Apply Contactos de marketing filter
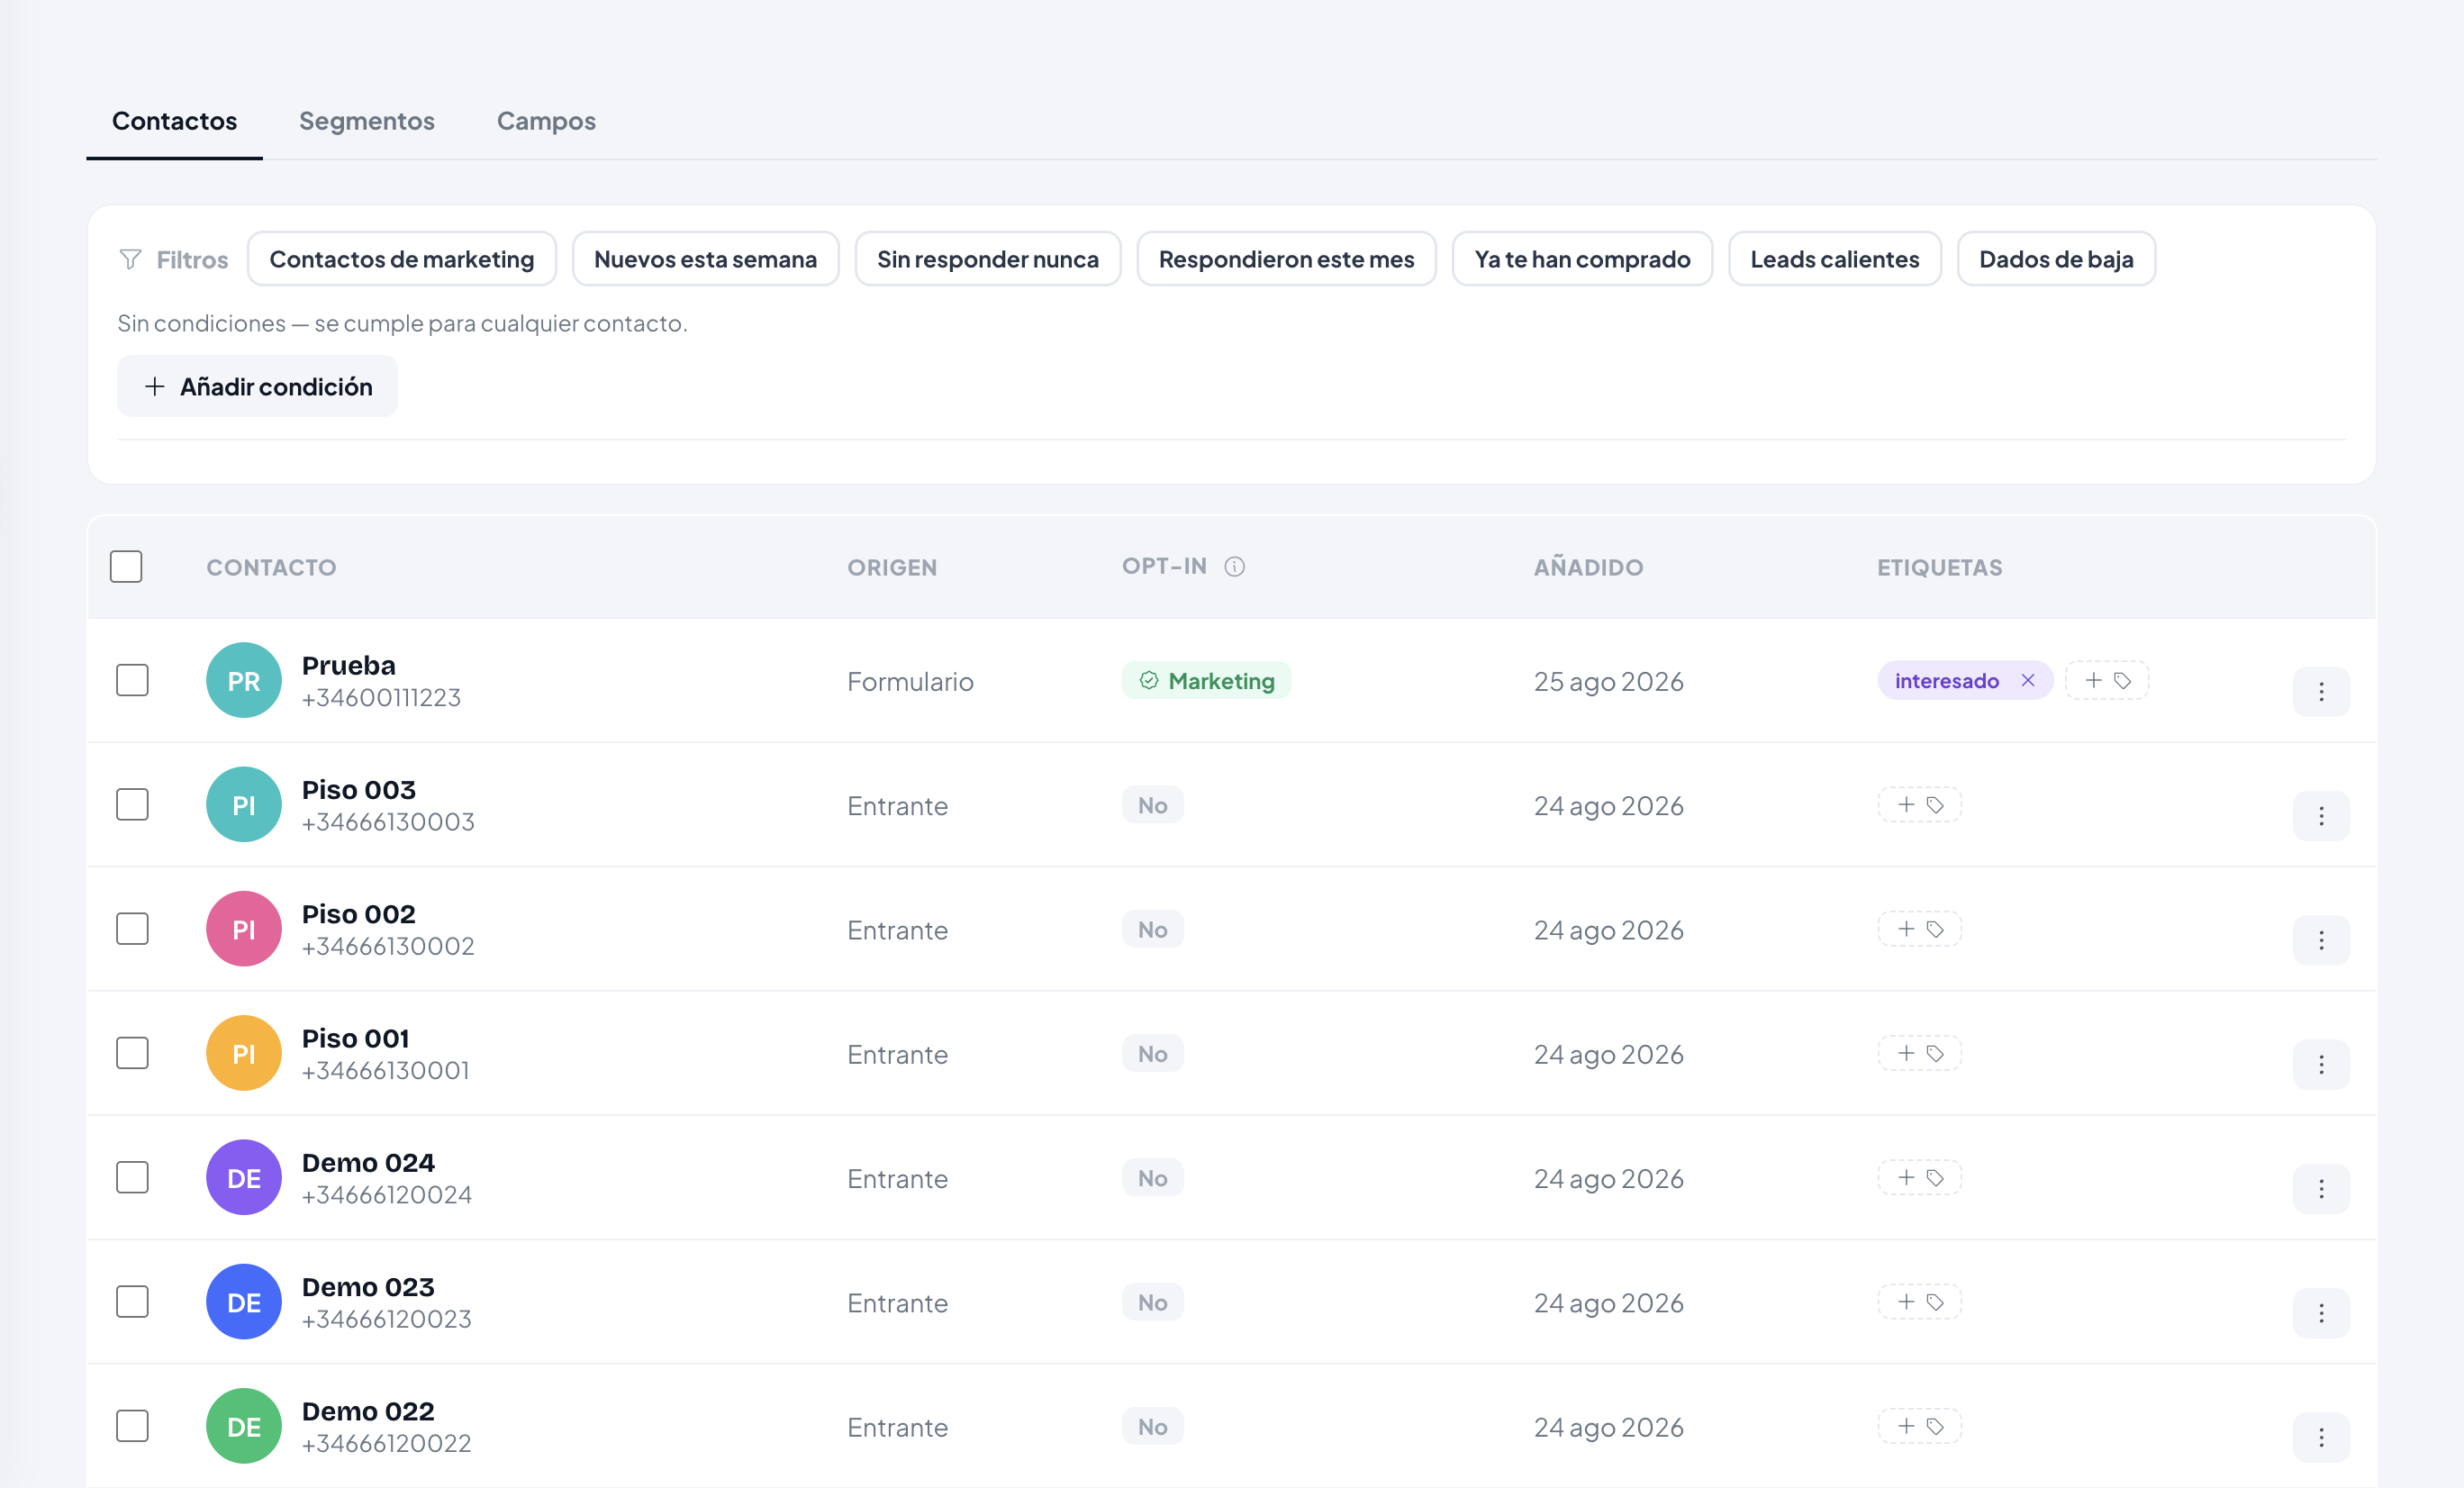2464x1488 pixels. (x=402, y=259)
